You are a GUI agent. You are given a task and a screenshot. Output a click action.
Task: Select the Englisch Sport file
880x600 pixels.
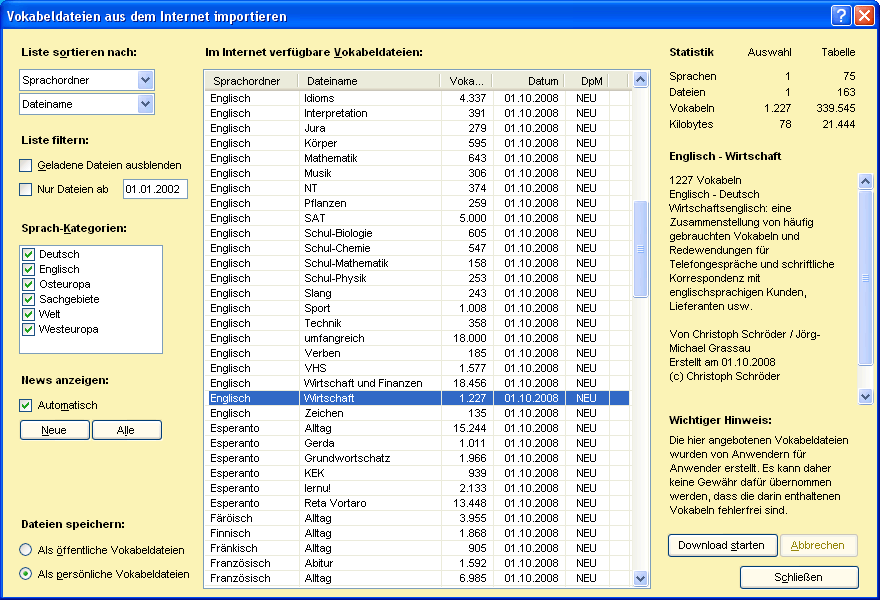[x=419, y=308]
